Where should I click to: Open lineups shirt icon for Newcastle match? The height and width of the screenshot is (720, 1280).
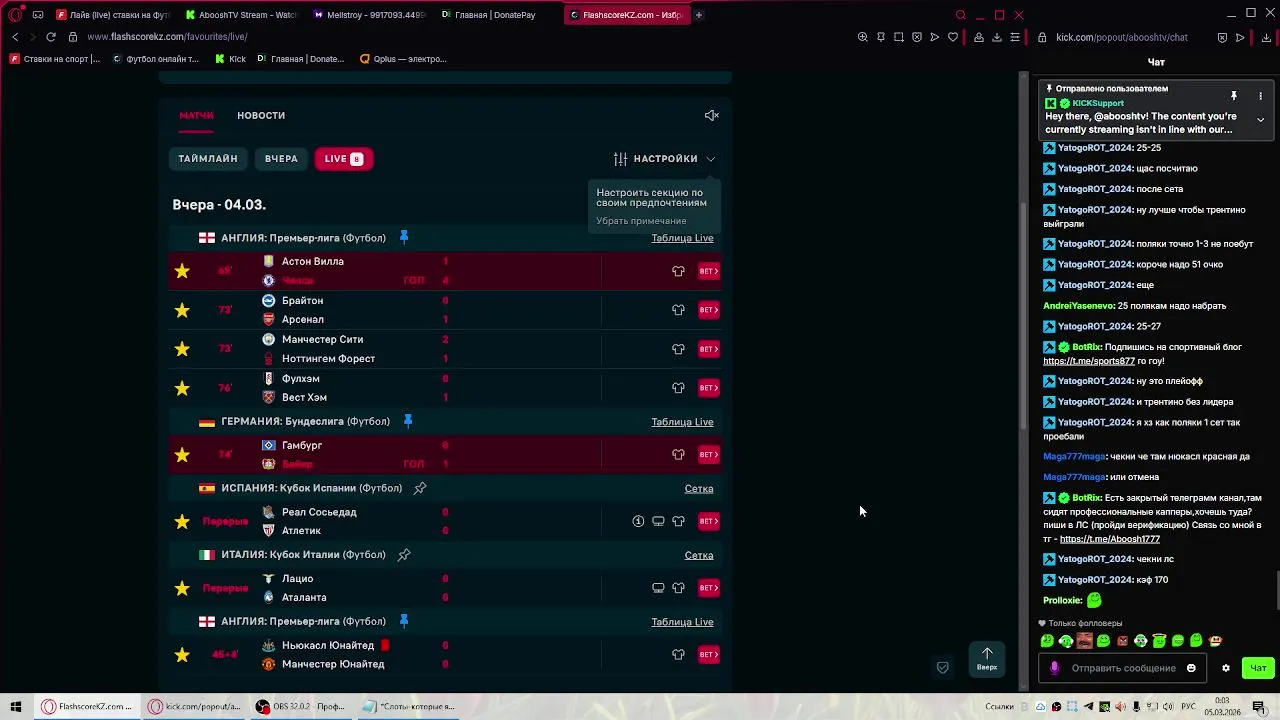678,655
